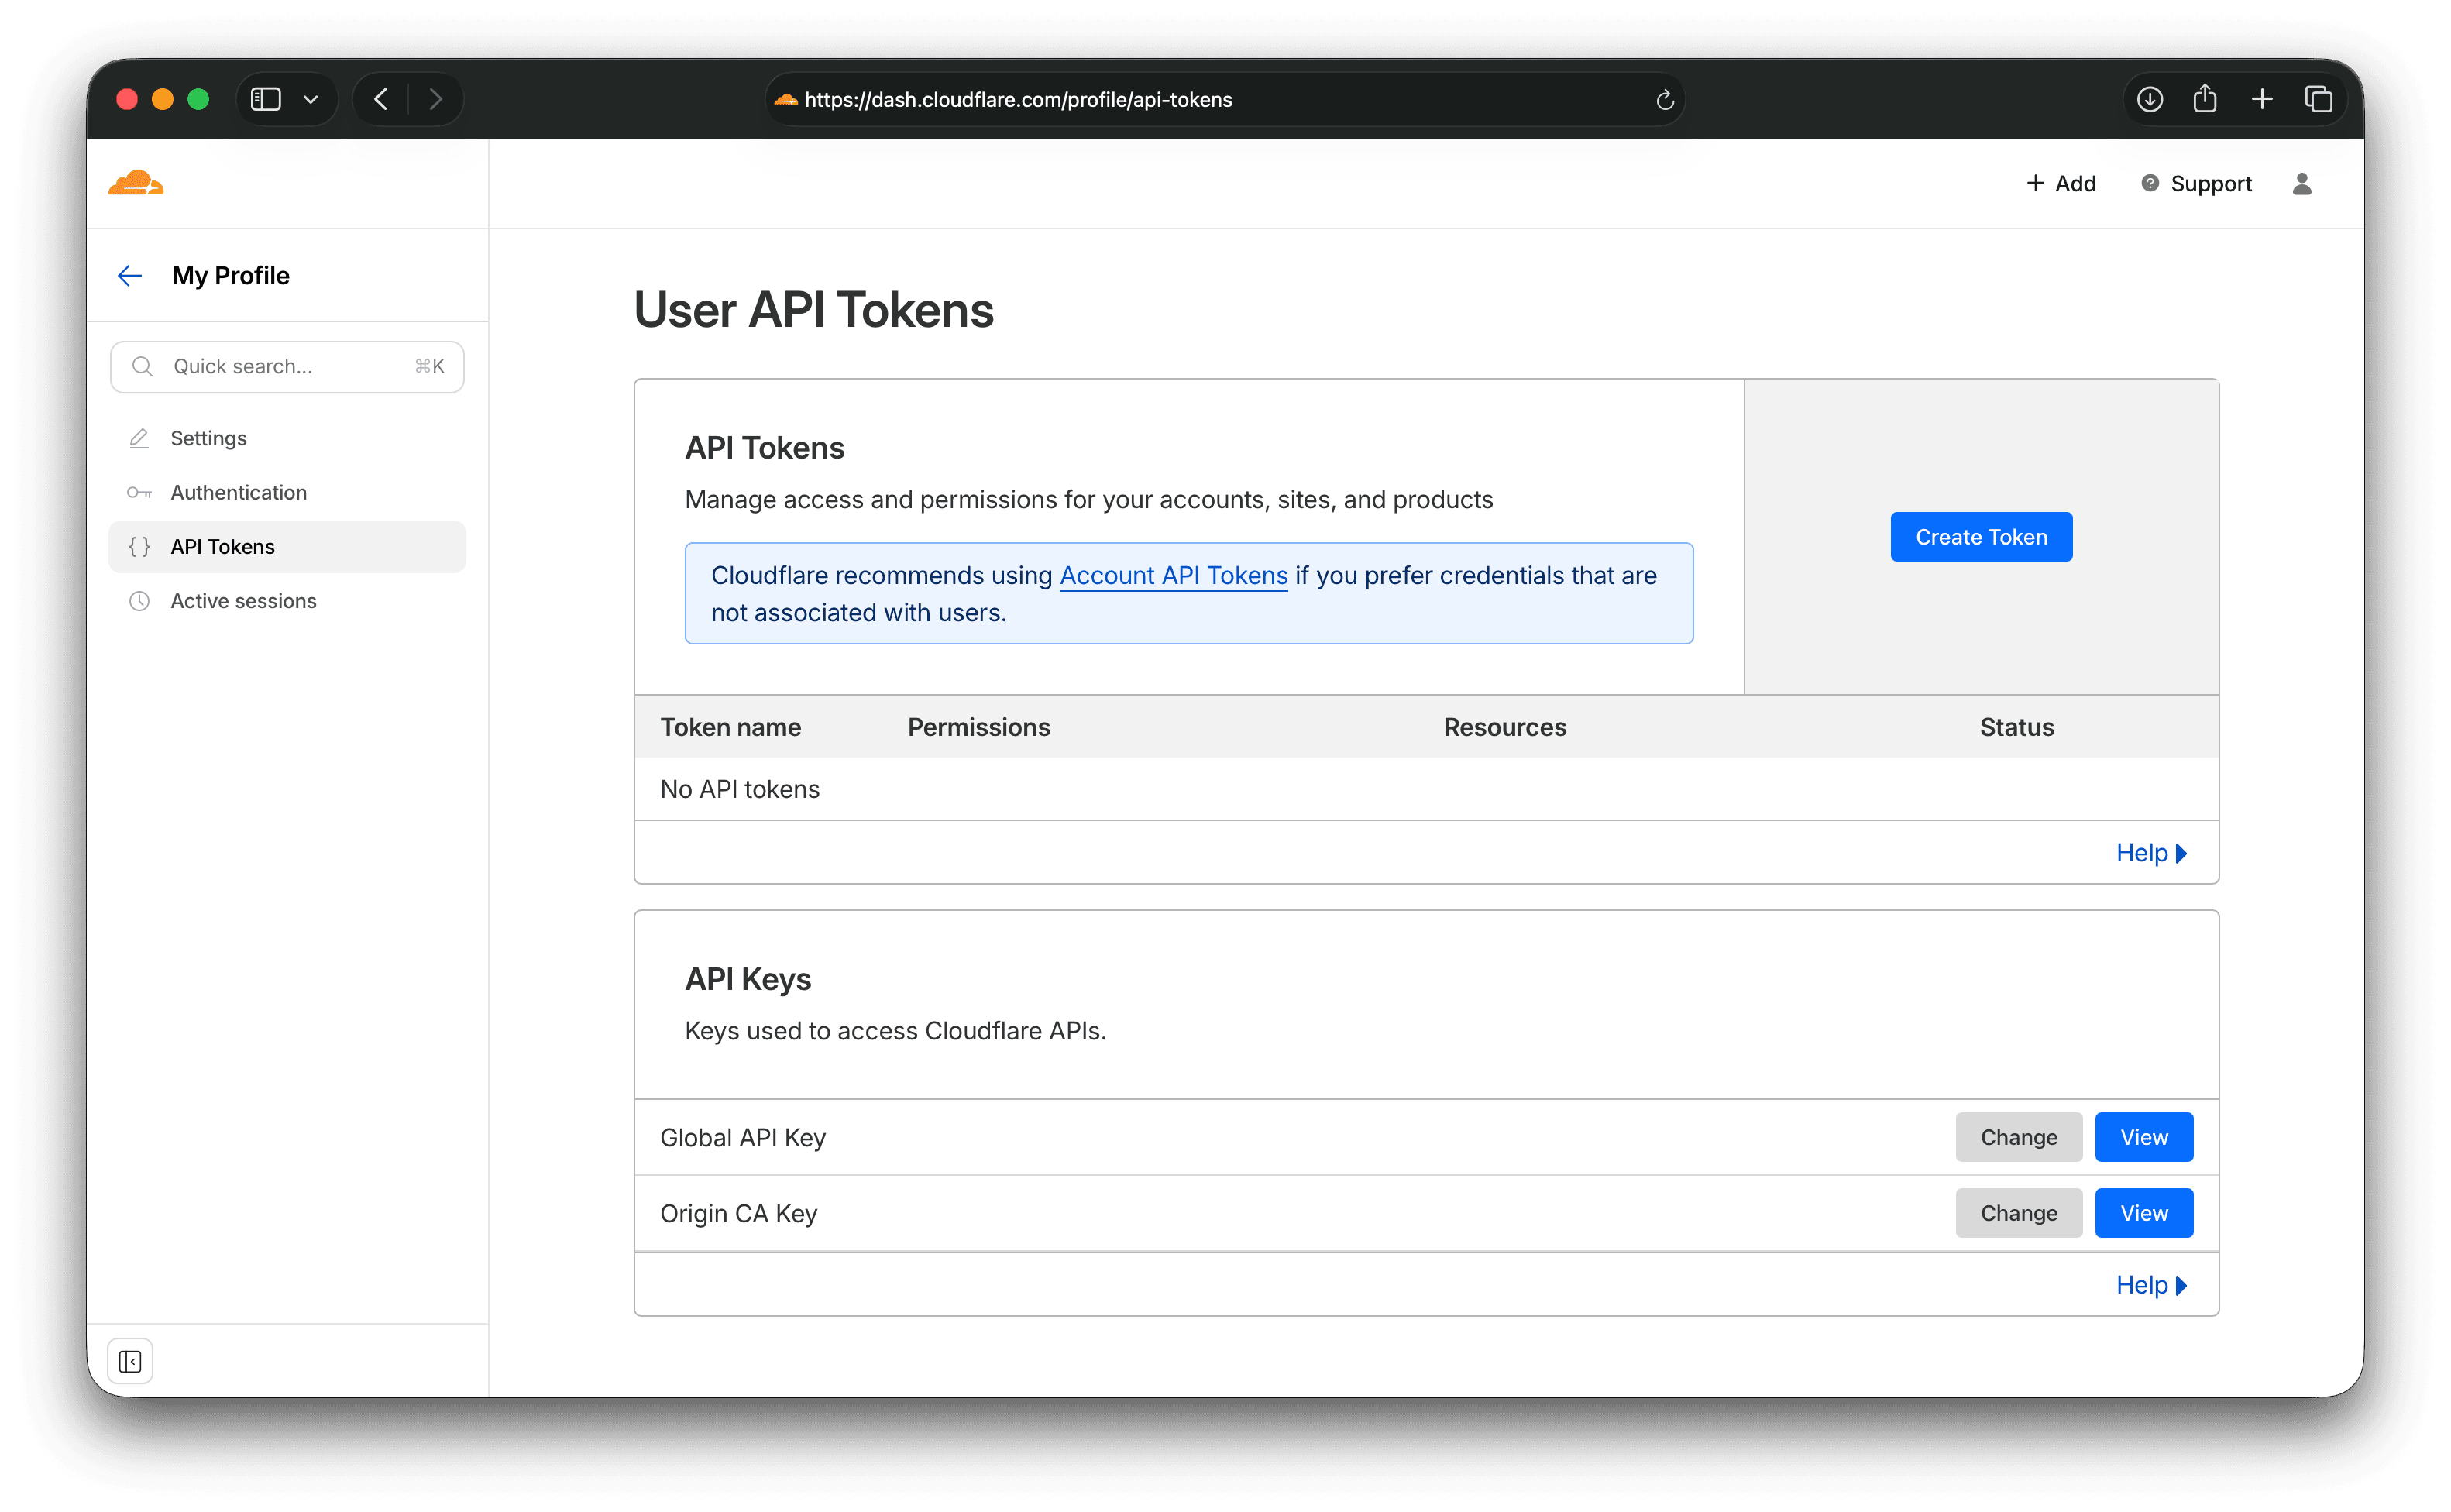
Task: Collapse the sidebar using the panel icon
Action: click(130, 1360)
